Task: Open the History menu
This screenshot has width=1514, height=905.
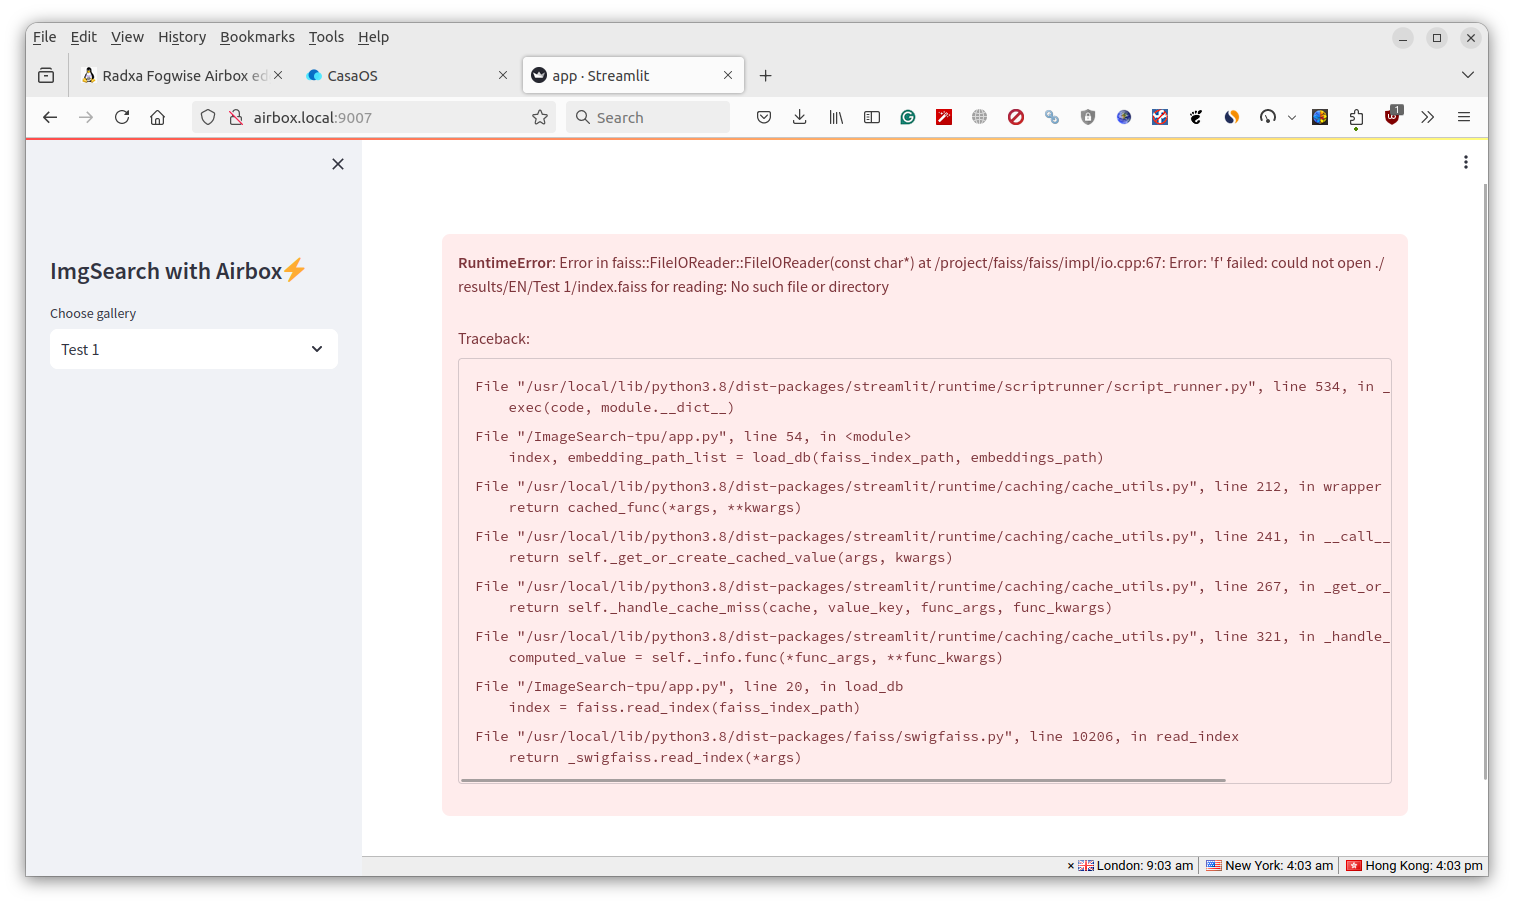Action: [x=182, y=37]
